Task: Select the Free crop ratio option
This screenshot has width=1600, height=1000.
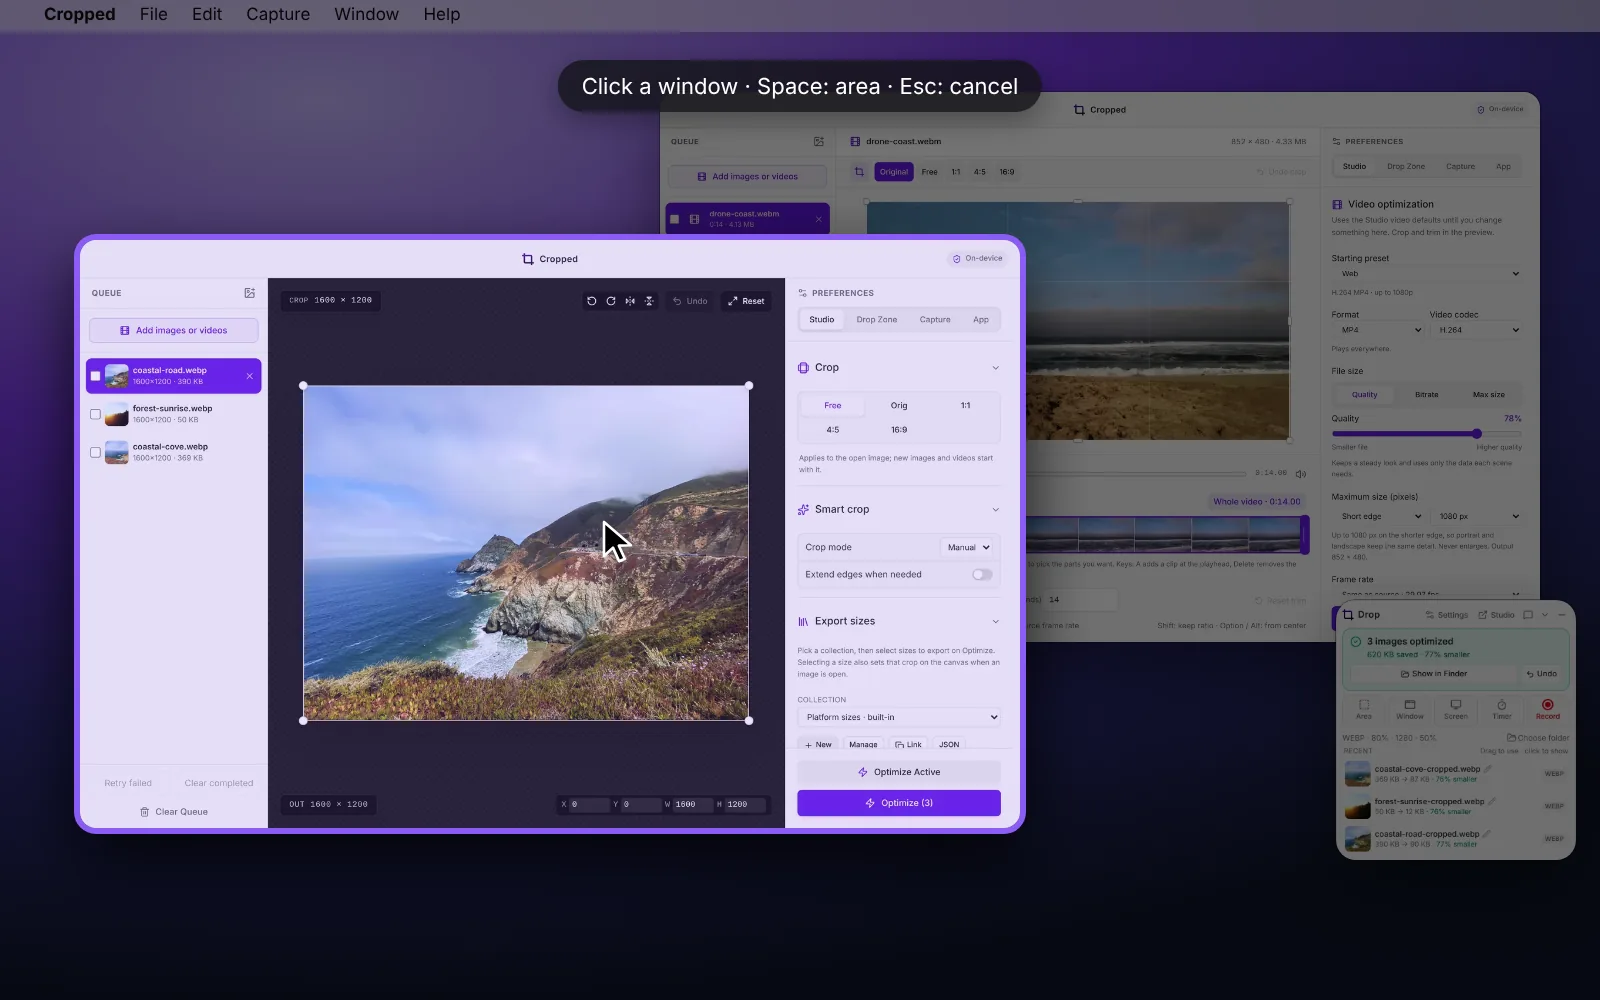Action: [832, 406]
